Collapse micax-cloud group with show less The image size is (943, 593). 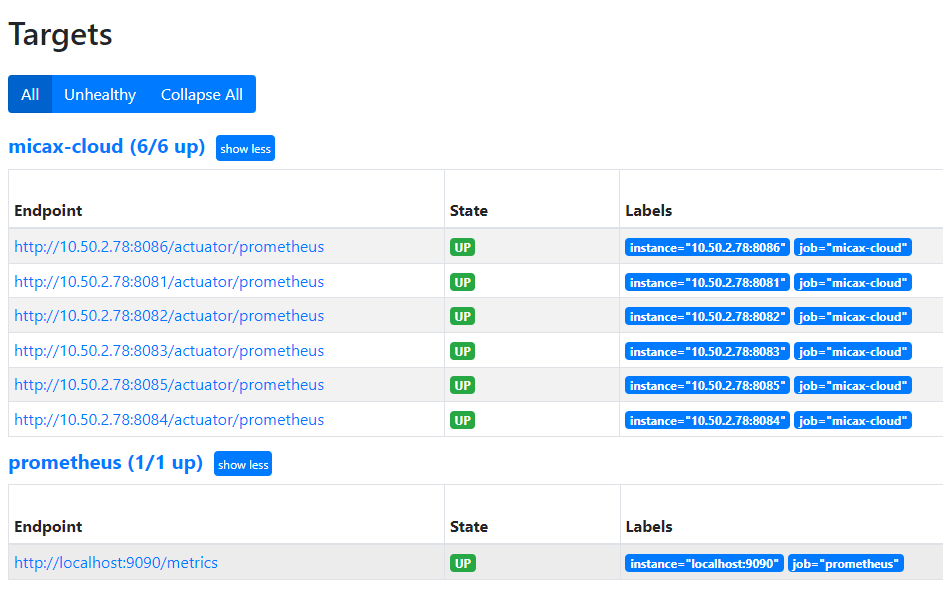tap(245, 149)
